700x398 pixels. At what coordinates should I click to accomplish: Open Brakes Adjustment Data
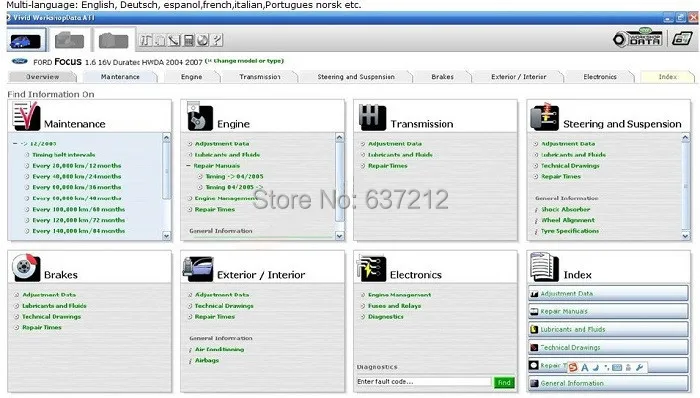click(x=49, y=295)
